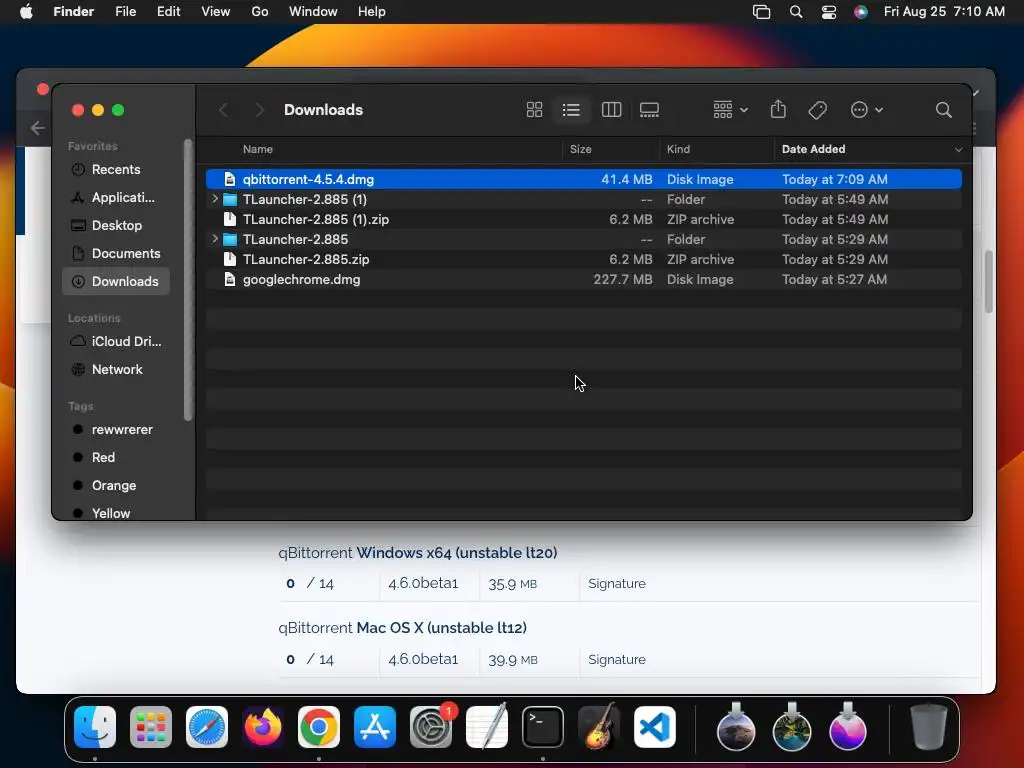
Task: Open Finder from the Dock
Action: 95,727
